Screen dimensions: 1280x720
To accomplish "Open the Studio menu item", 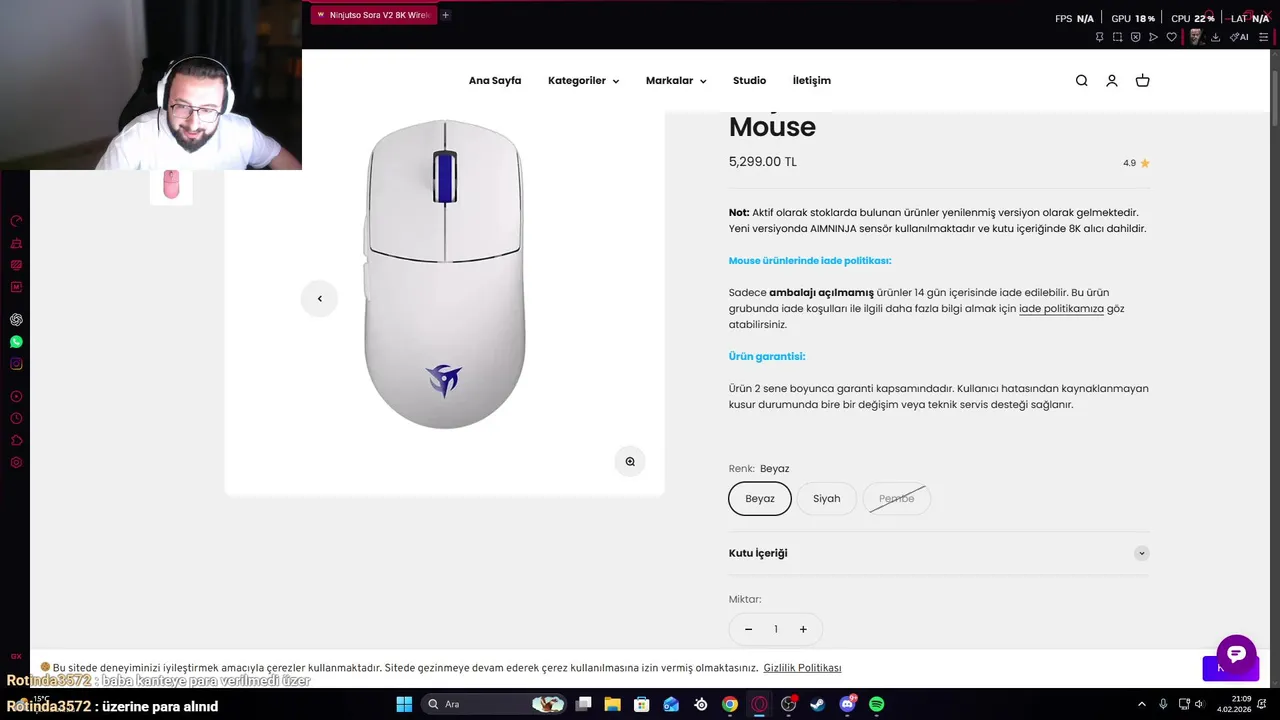I will coord(749,81).
